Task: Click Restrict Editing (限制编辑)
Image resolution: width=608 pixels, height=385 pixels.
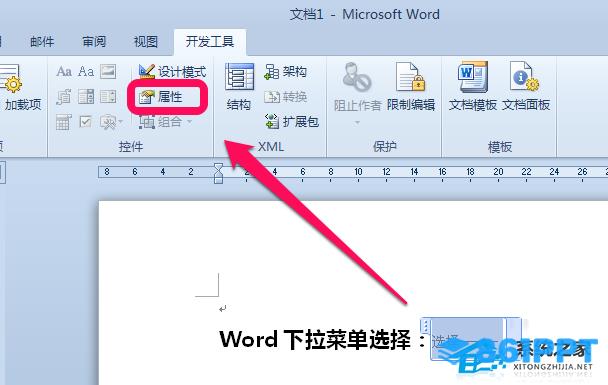Action: tap(411, 87)
